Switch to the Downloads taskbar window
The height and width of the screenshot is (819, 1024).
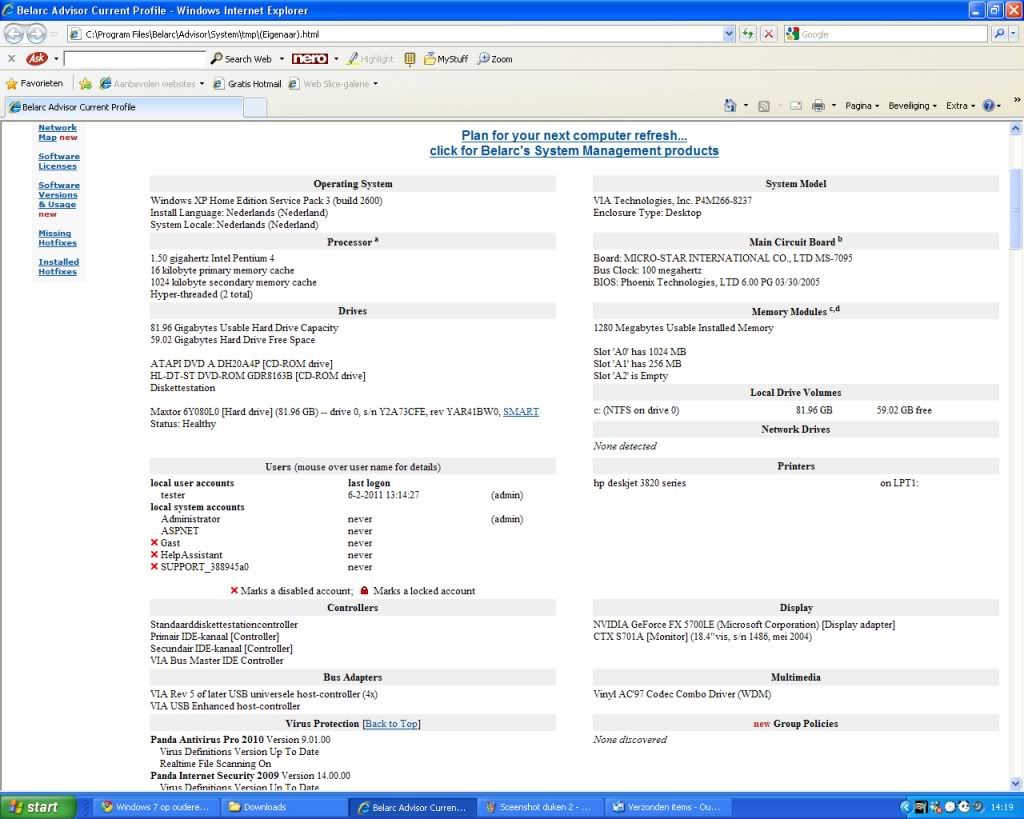tap(285, 807)
